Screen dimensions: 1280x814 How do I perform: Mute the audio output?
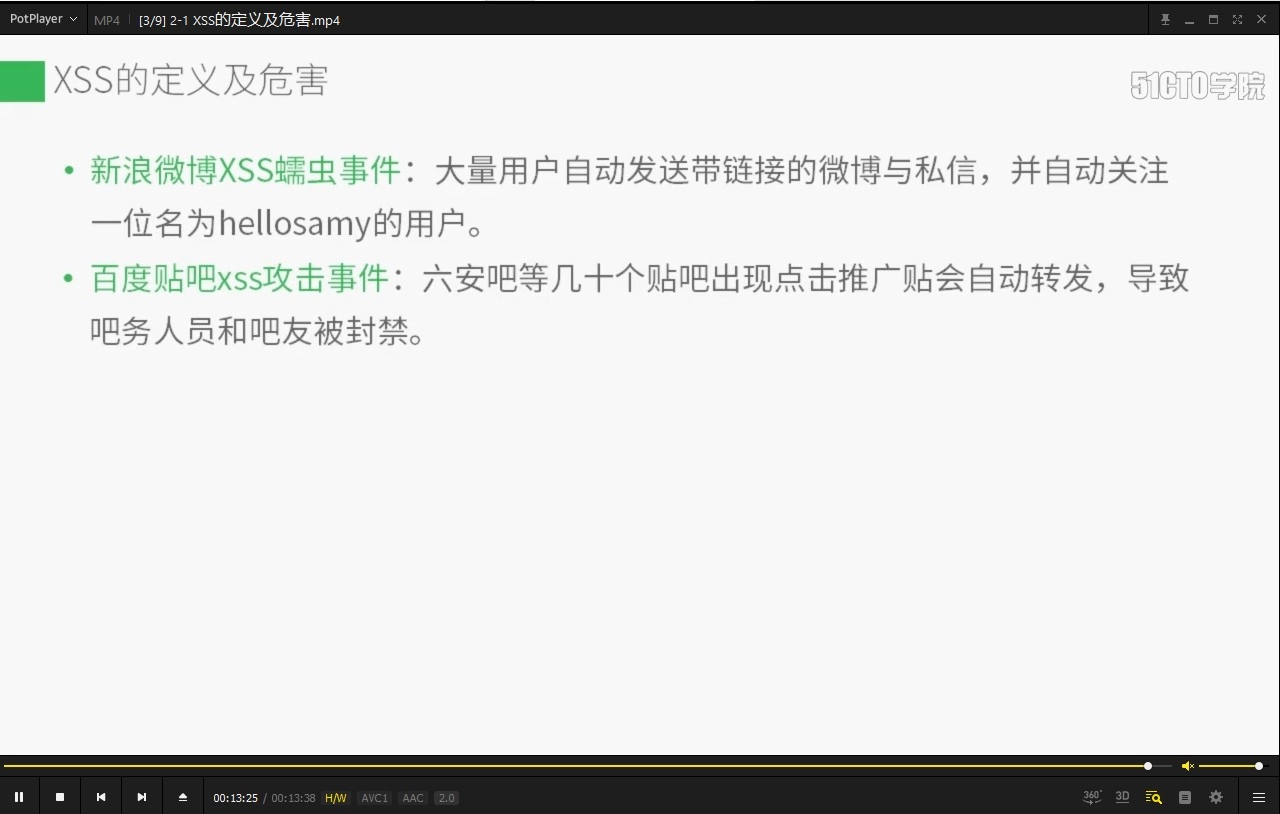(1188, 766)
